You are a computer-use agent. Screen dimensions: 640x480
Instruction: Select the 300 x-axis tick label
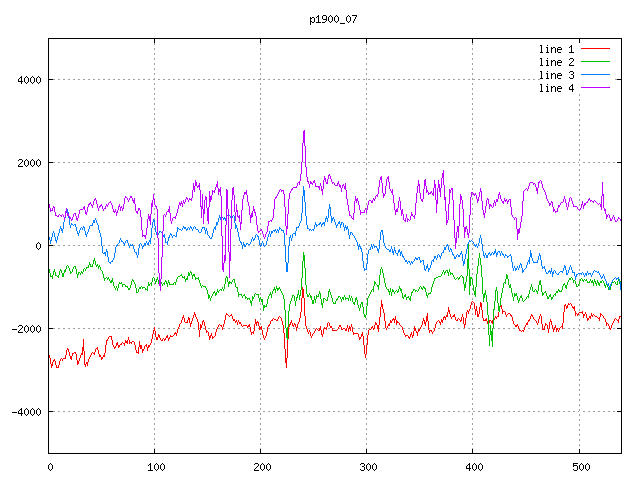[367, 466]
